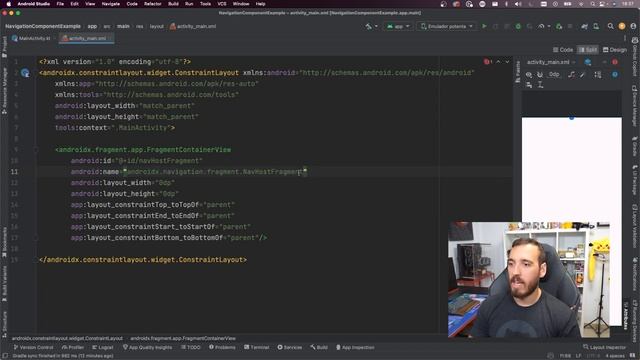This screenshot has height=360, width=640.
Task: Open the Tools menu
Action: click(x=205, y=4)
